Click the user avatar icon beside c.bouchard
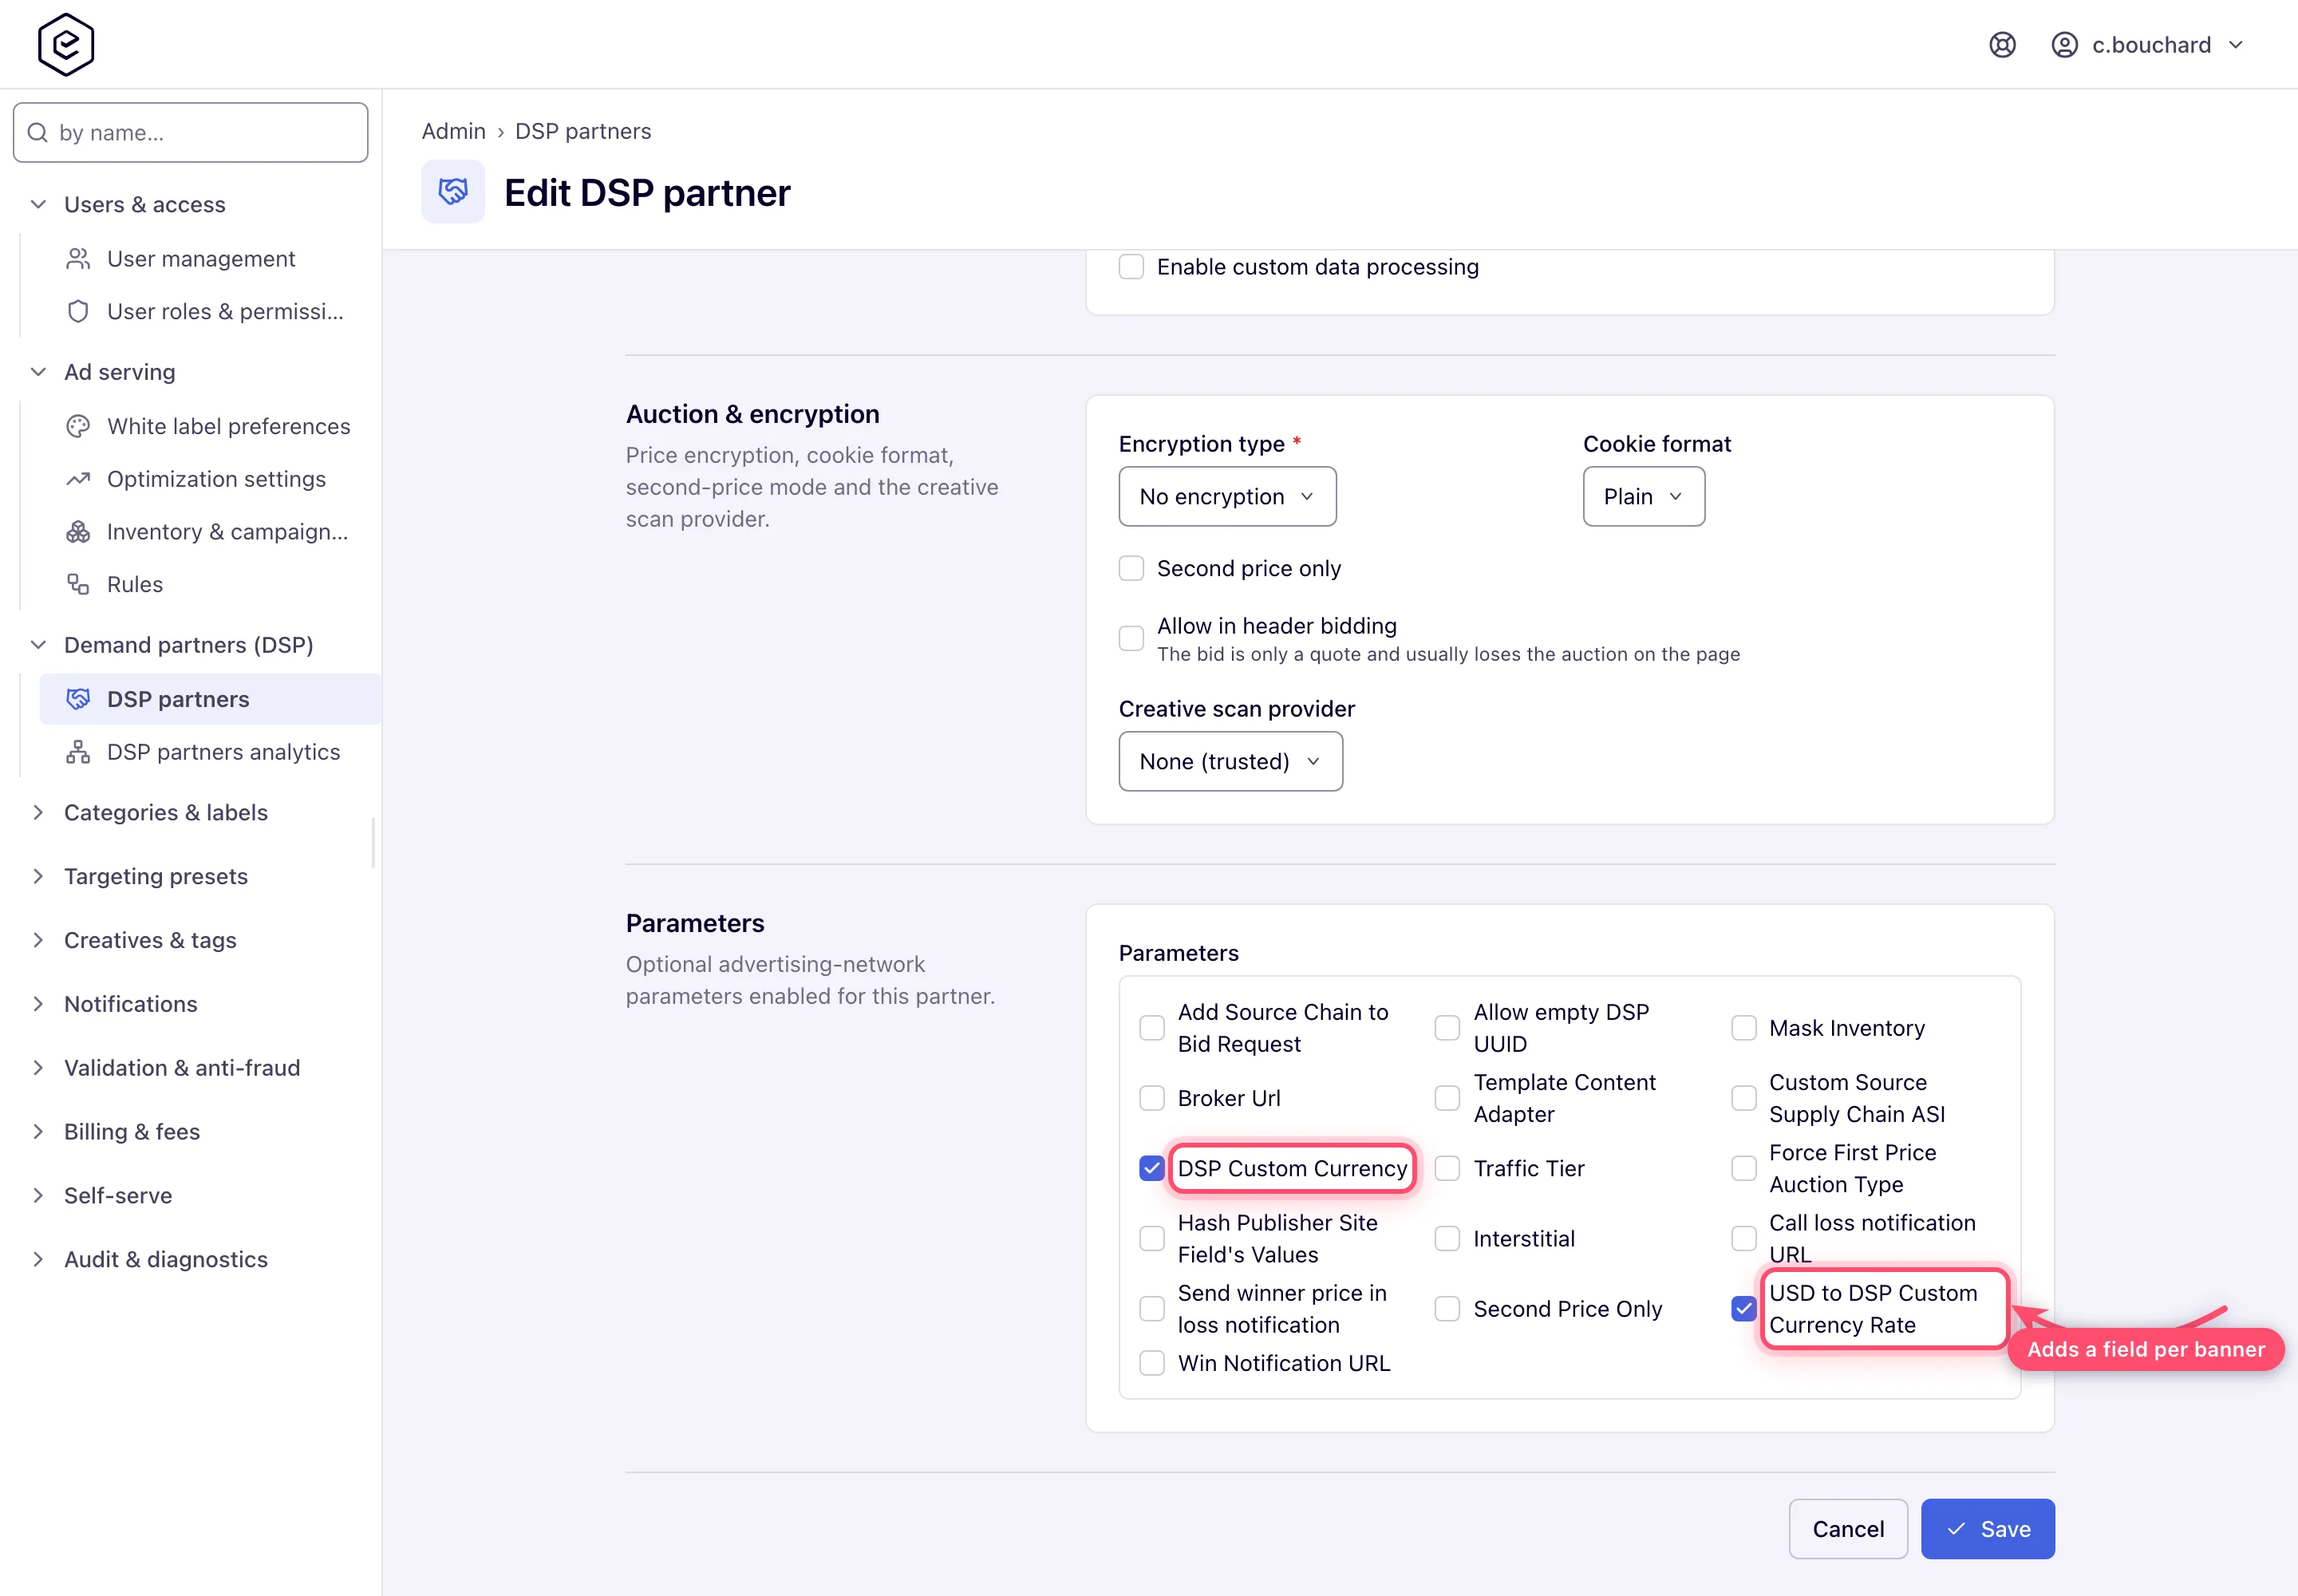 point(2064,45)
